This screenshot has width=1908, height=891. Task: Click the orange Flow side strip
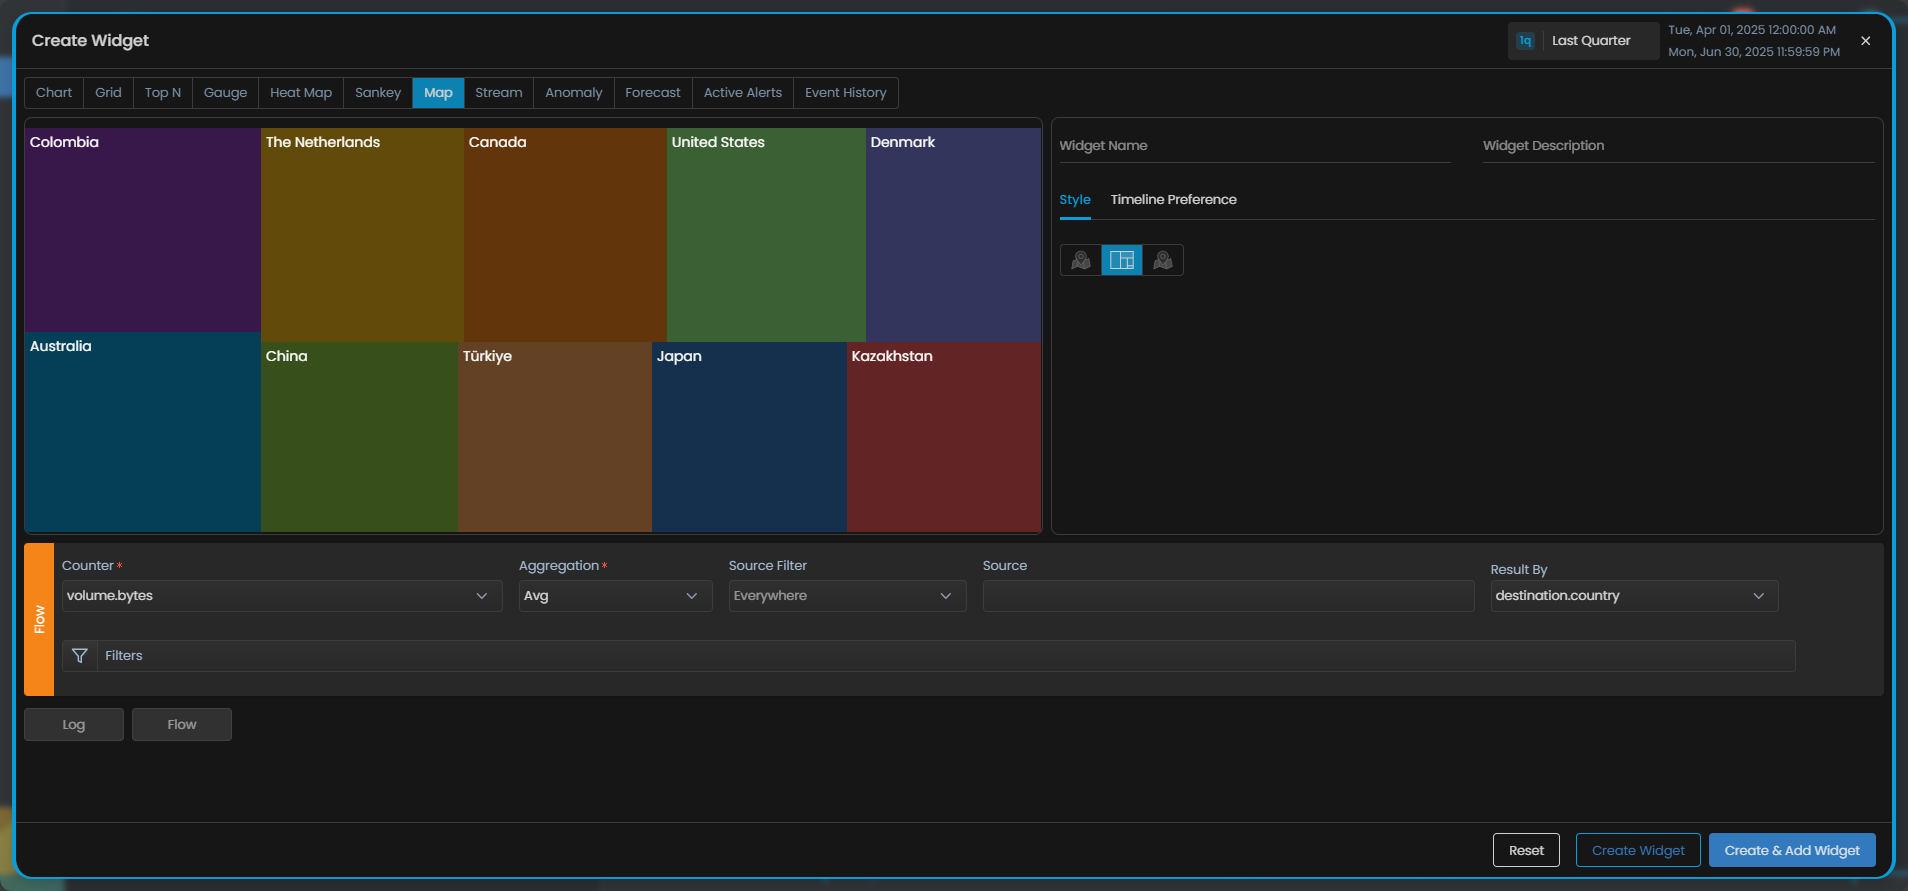coord(39,619)
